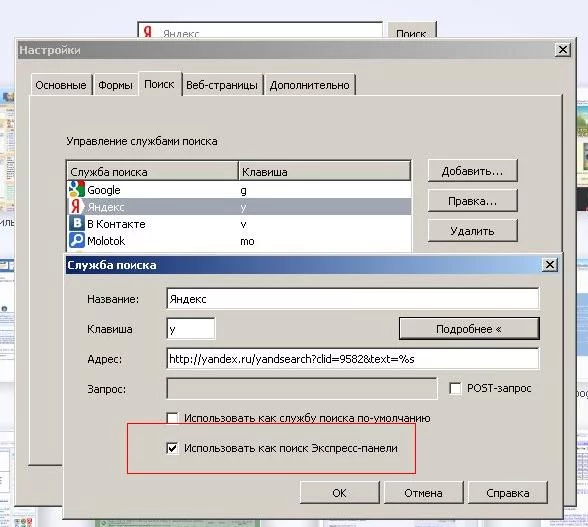
Task: Select the В Контакте row
Action: point(239,224)
